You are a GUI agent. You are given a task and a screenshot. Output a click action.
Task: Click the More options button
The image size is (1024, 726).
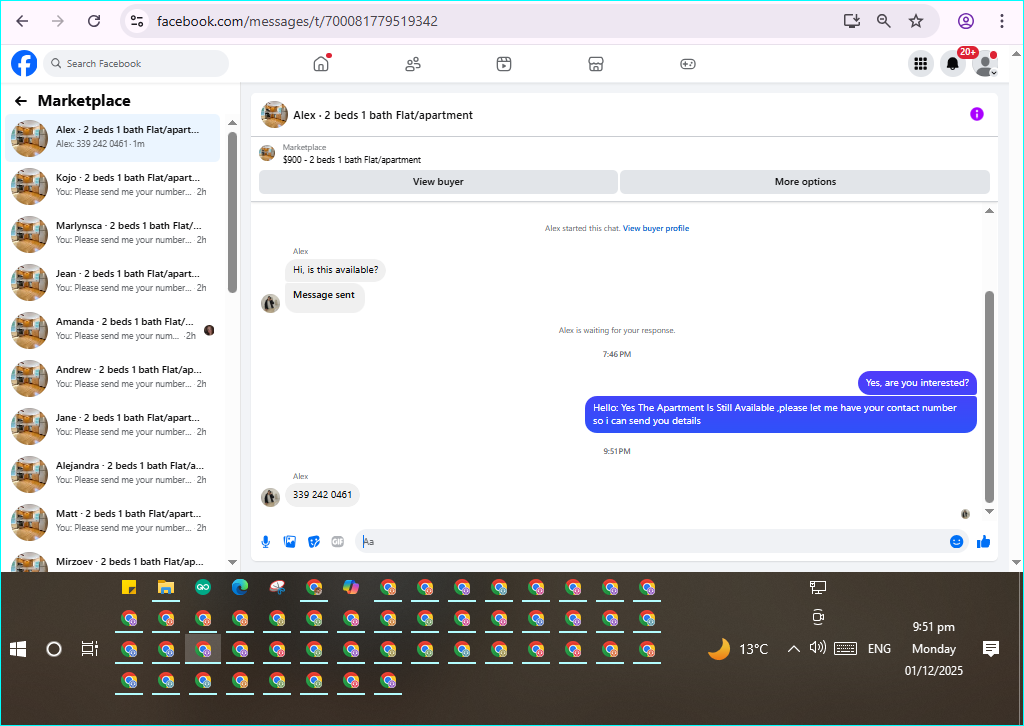pyautogui.click(x=805, y=182)
